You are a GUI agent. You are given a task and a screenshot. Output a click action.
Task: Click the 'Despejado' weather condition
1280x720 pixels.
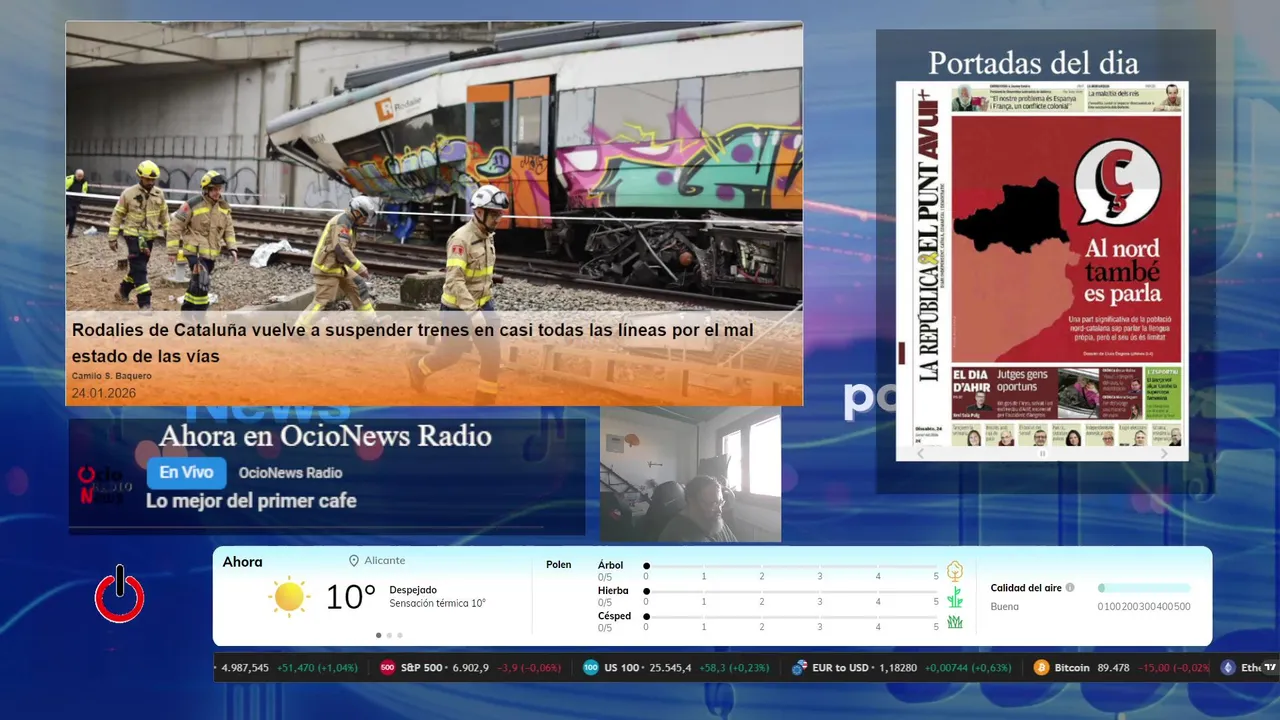click(413, 590)
